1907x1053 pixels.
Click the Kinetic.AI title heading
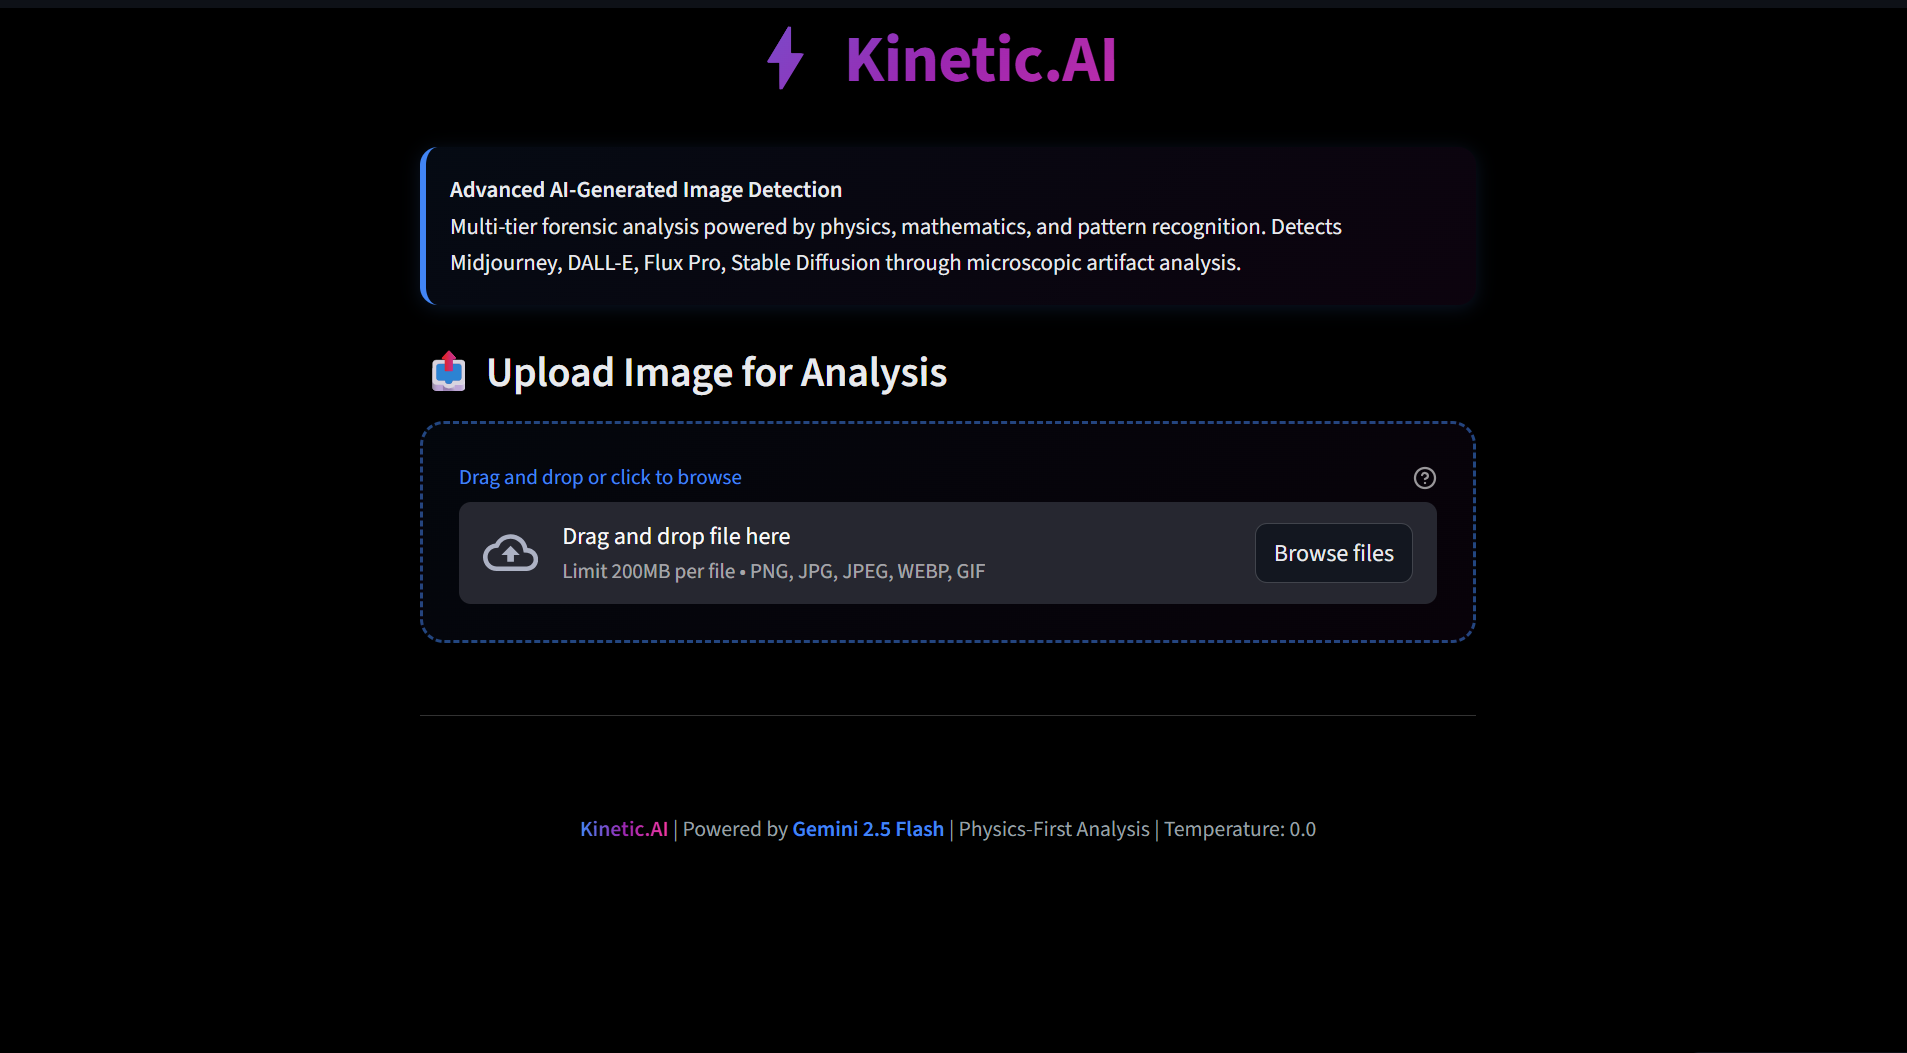[x=981, y=59]
